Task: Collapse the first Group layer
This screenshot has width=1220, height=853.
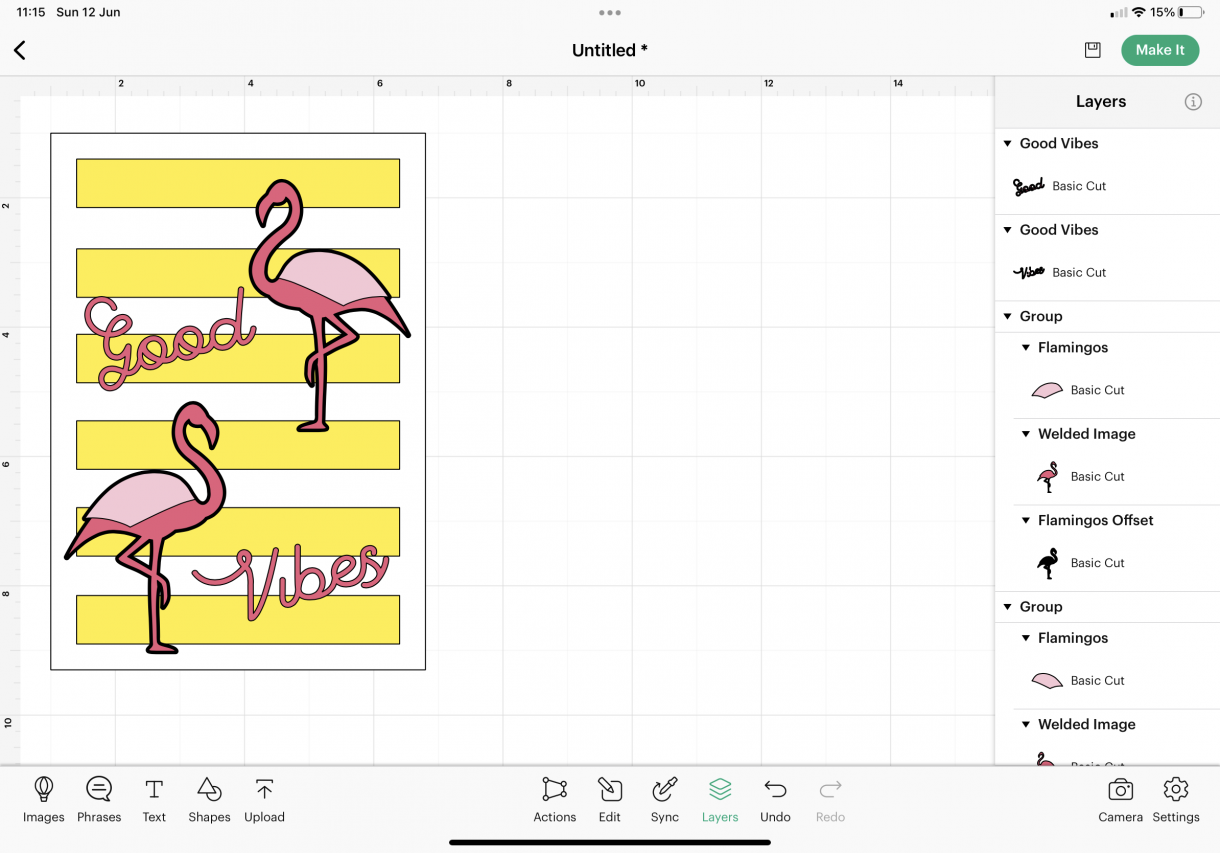Action: (x=1007, y=316)
